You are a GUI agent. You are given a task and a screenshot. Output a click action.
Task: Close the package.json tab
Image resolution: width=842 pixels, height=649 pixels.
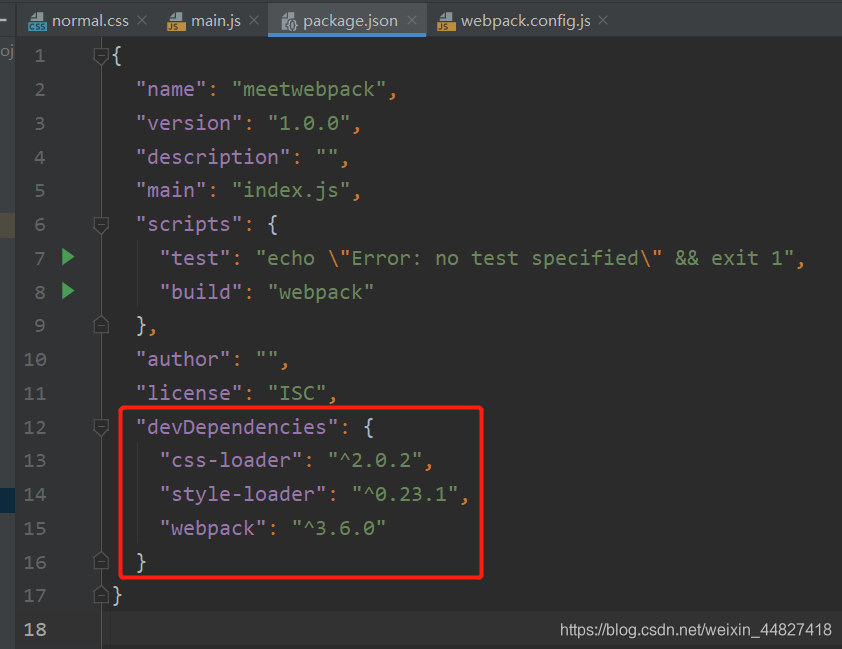(412, 20)
